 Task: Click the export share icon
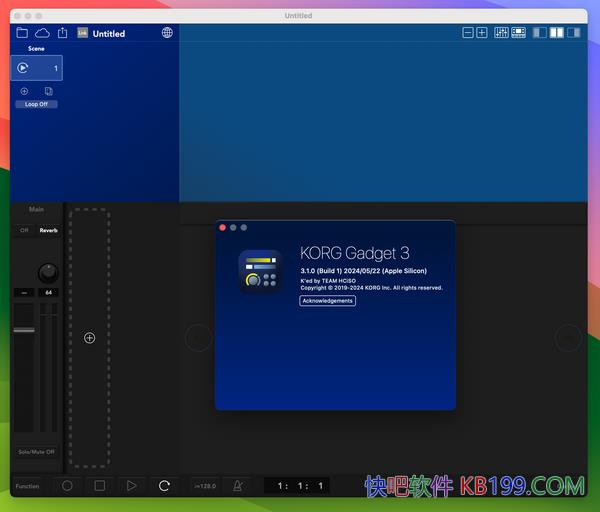point(63,33)
